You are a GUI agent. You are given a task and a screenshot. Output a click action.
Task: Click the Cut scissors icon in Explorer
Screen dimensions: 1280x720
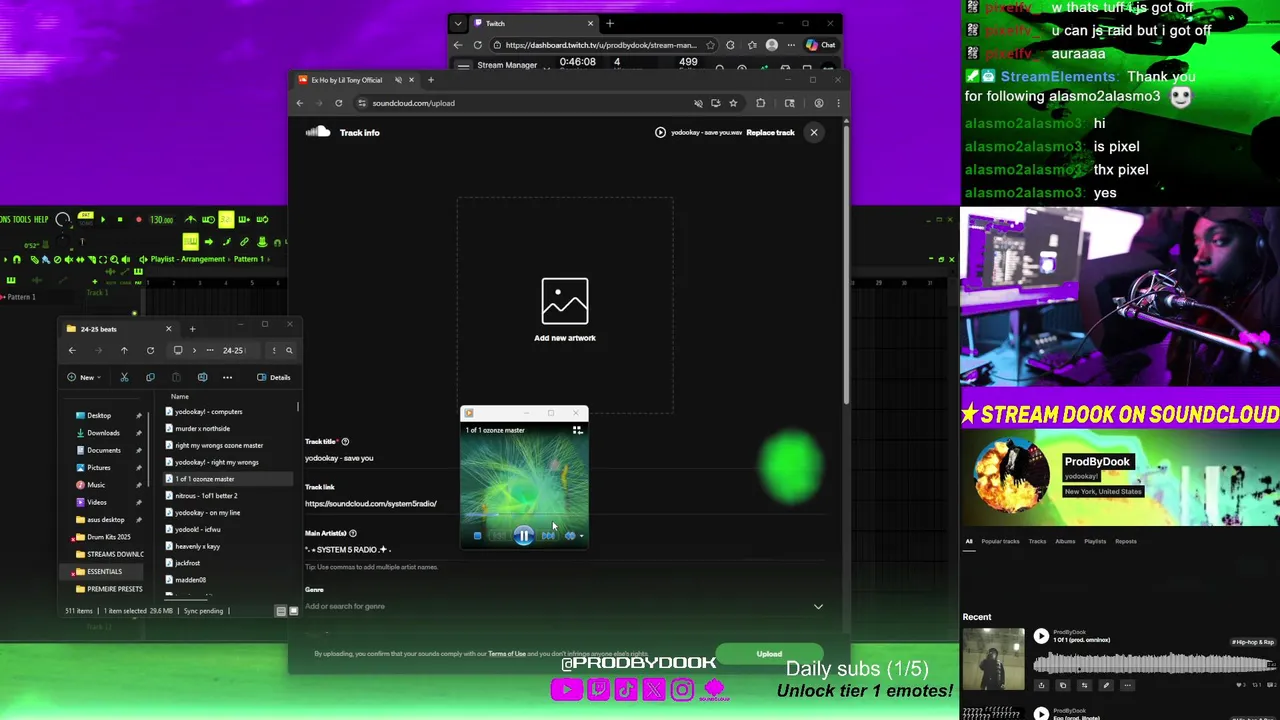(x=124, y=377)
